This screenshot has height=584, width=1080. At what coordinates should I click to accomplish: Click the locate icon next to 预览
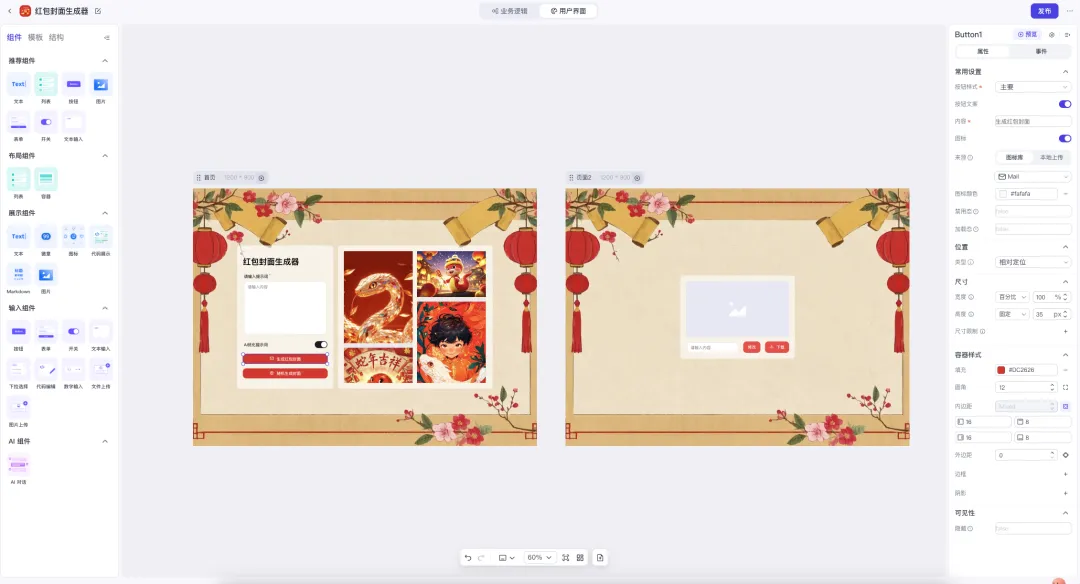1052,34
